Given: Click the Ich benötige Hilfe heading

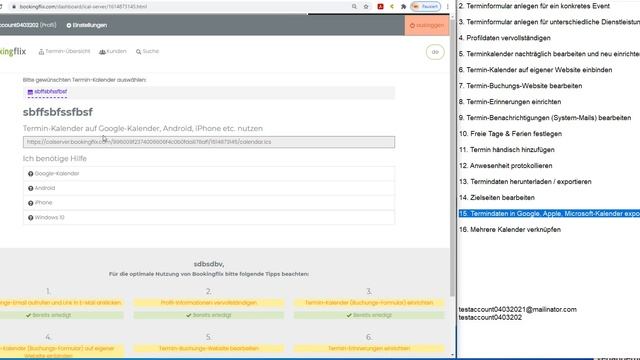Looking at the screenshot, I should tap(55, 158).
